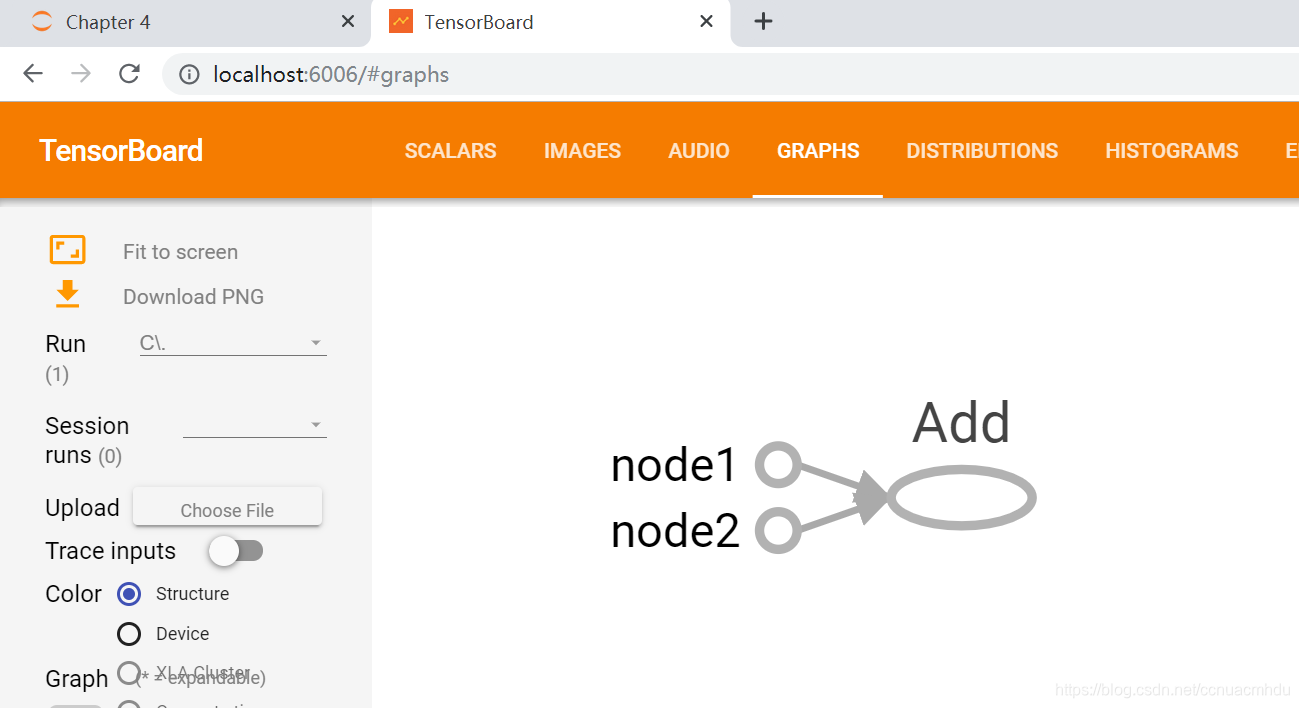Click the Choose File upload button

(x=227, y=508)
